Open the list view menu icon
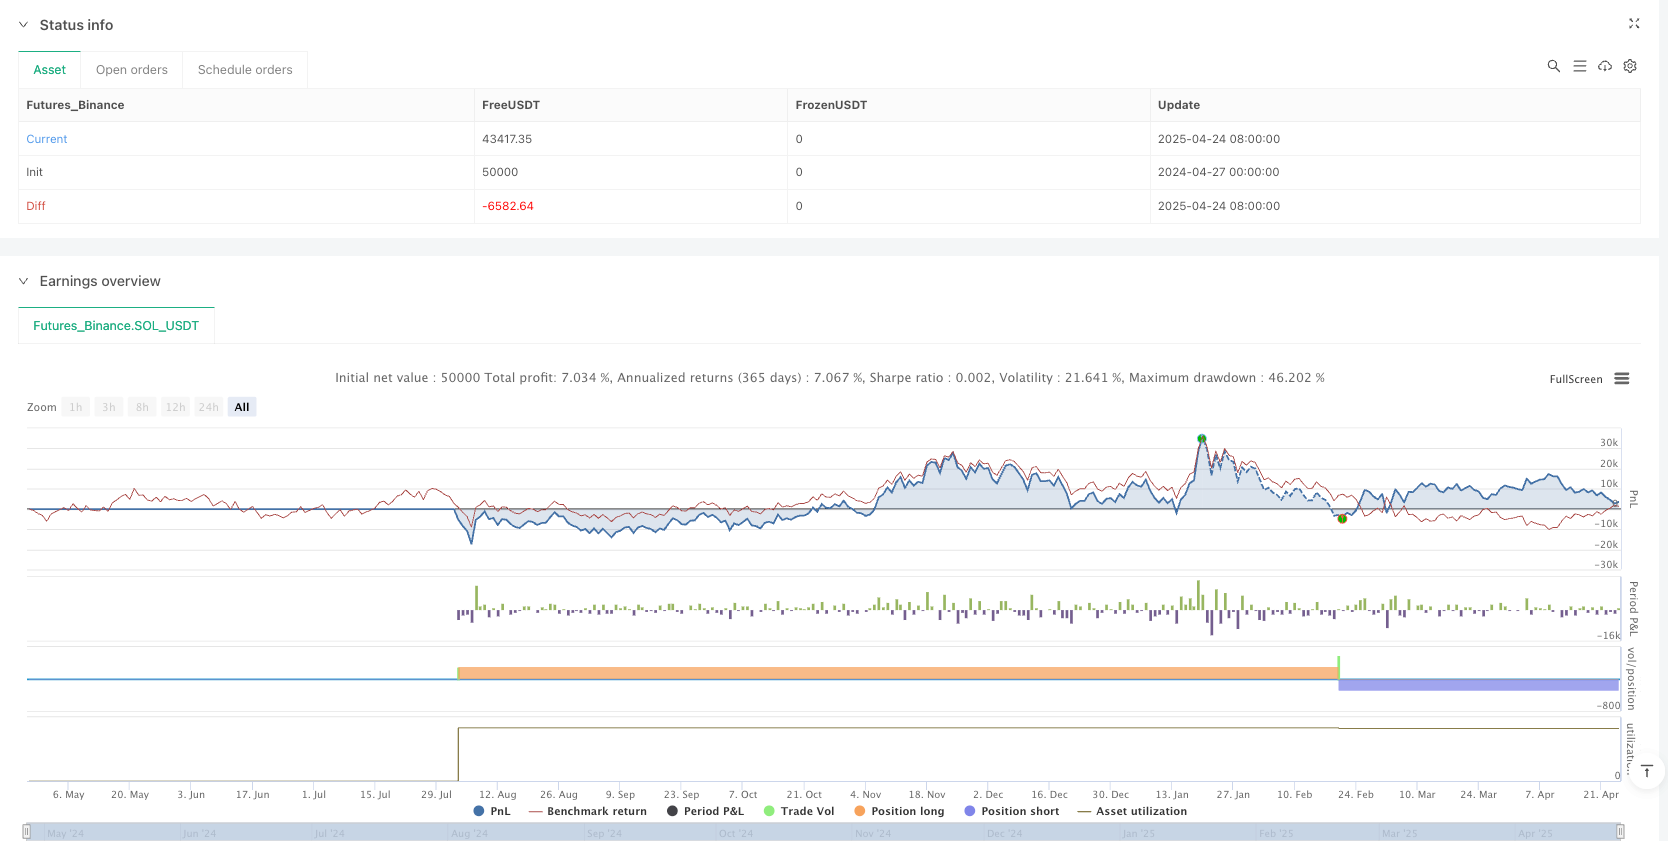This screenshot has height=841, width=1668. (x=1580, y=66)
